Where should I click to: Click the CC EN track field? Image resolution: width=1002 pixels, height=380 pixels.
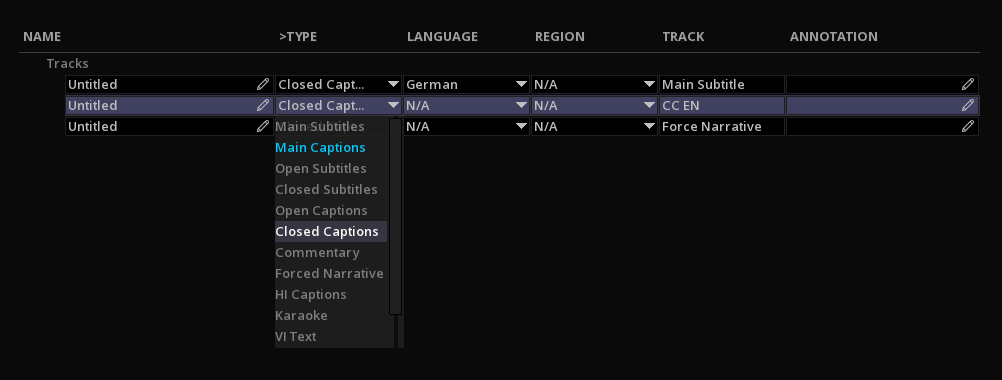pos(721,105)
